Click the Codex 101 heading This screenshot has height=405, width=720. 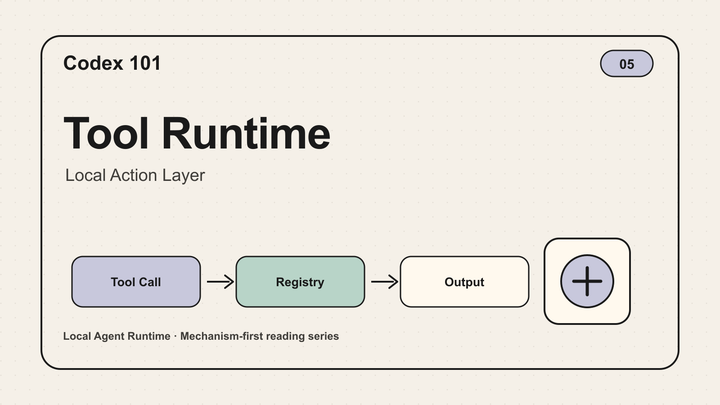pyautogui.click(x=112, y=63)
